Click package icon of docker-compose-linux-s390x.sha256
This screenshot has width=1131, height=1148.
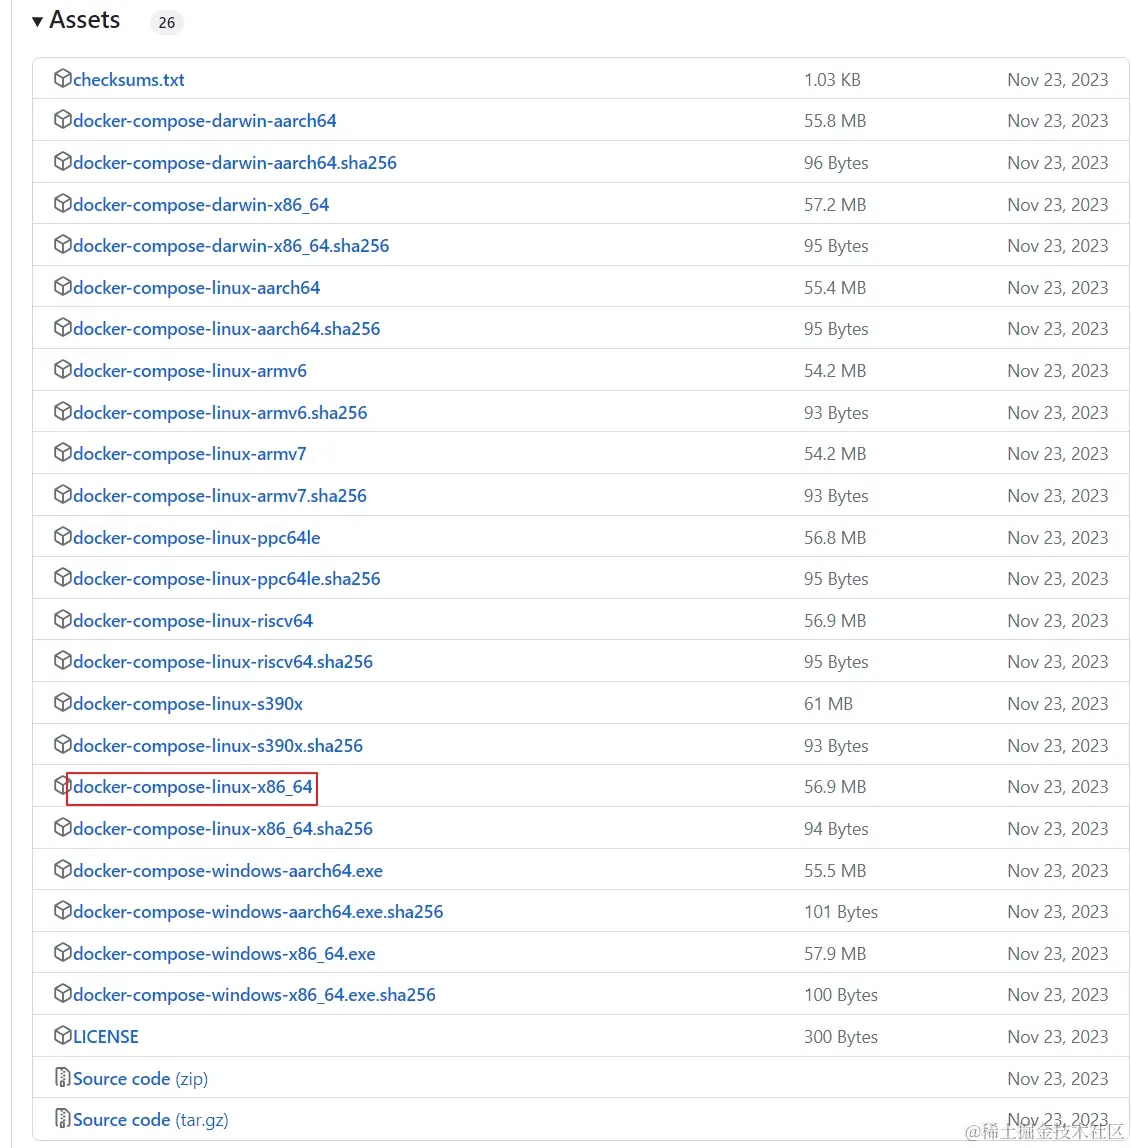(x=63, y=744)
